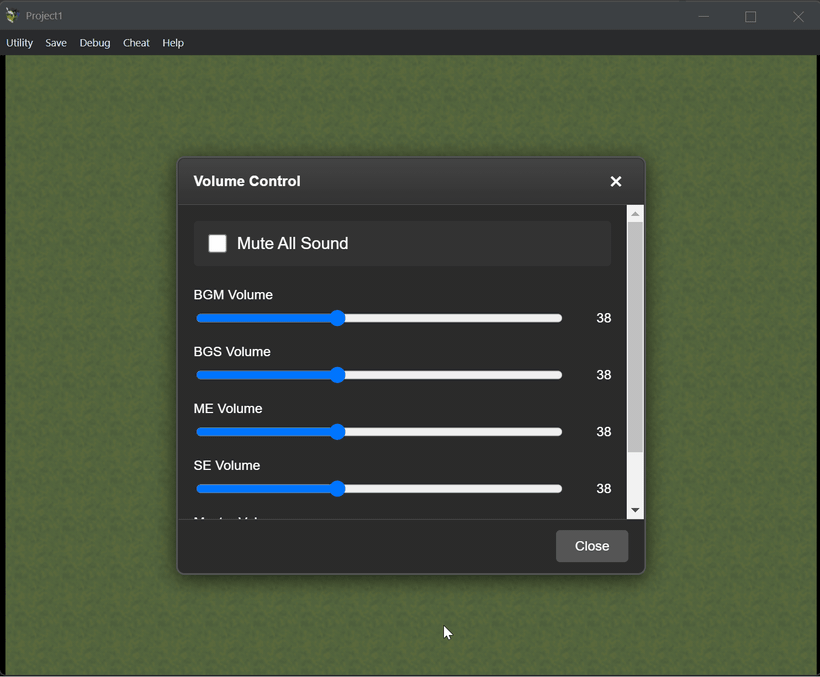
Task: Click the ME Volume slider handle
Action: [337, 432]
